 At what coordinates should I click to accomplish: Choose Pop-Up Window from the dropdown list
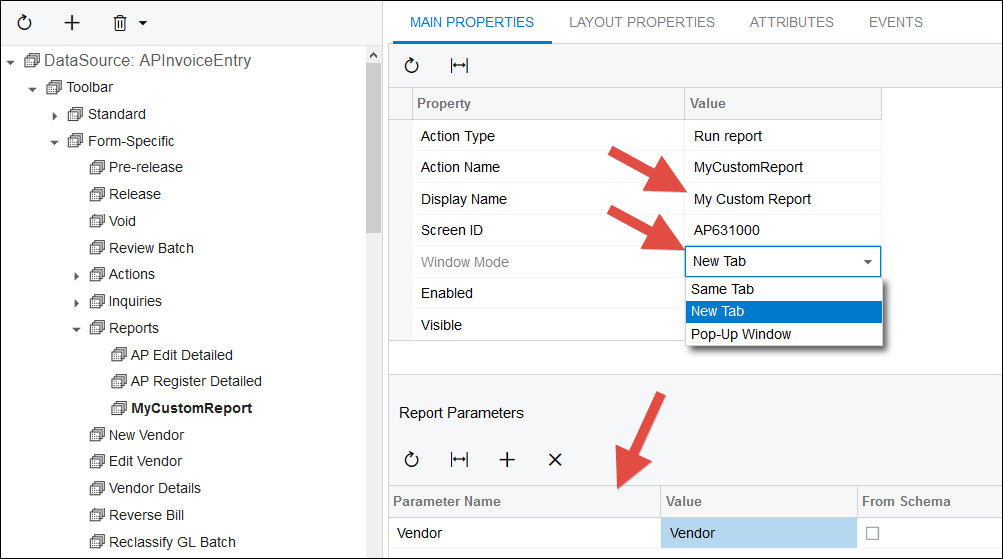(740, 334)
